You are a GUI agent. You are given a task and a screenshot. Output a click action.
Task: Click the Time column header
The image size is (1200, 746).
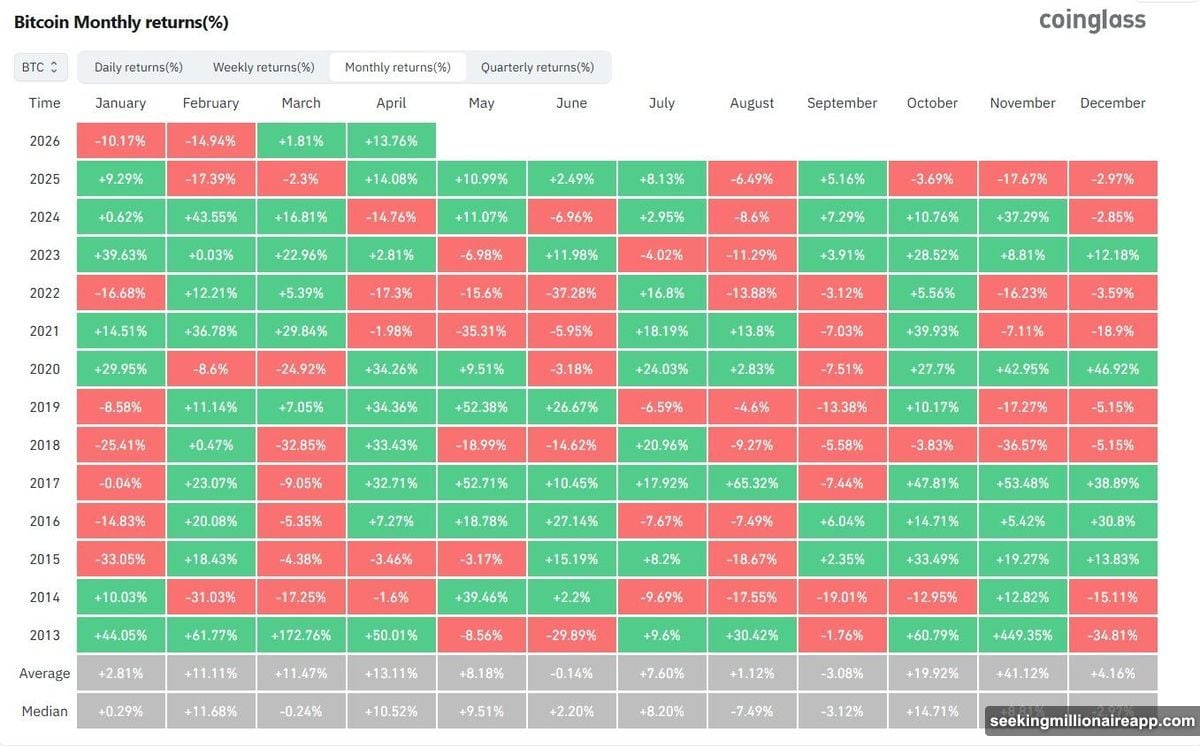[x=44, y=102]
